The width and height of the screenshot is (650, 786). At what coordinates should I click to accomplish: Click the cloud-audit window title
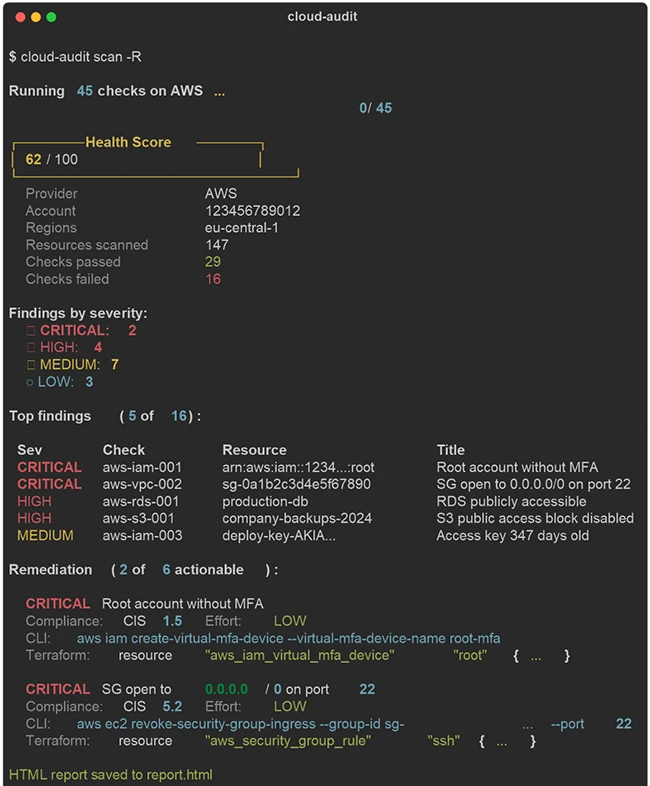pos(322,17)
